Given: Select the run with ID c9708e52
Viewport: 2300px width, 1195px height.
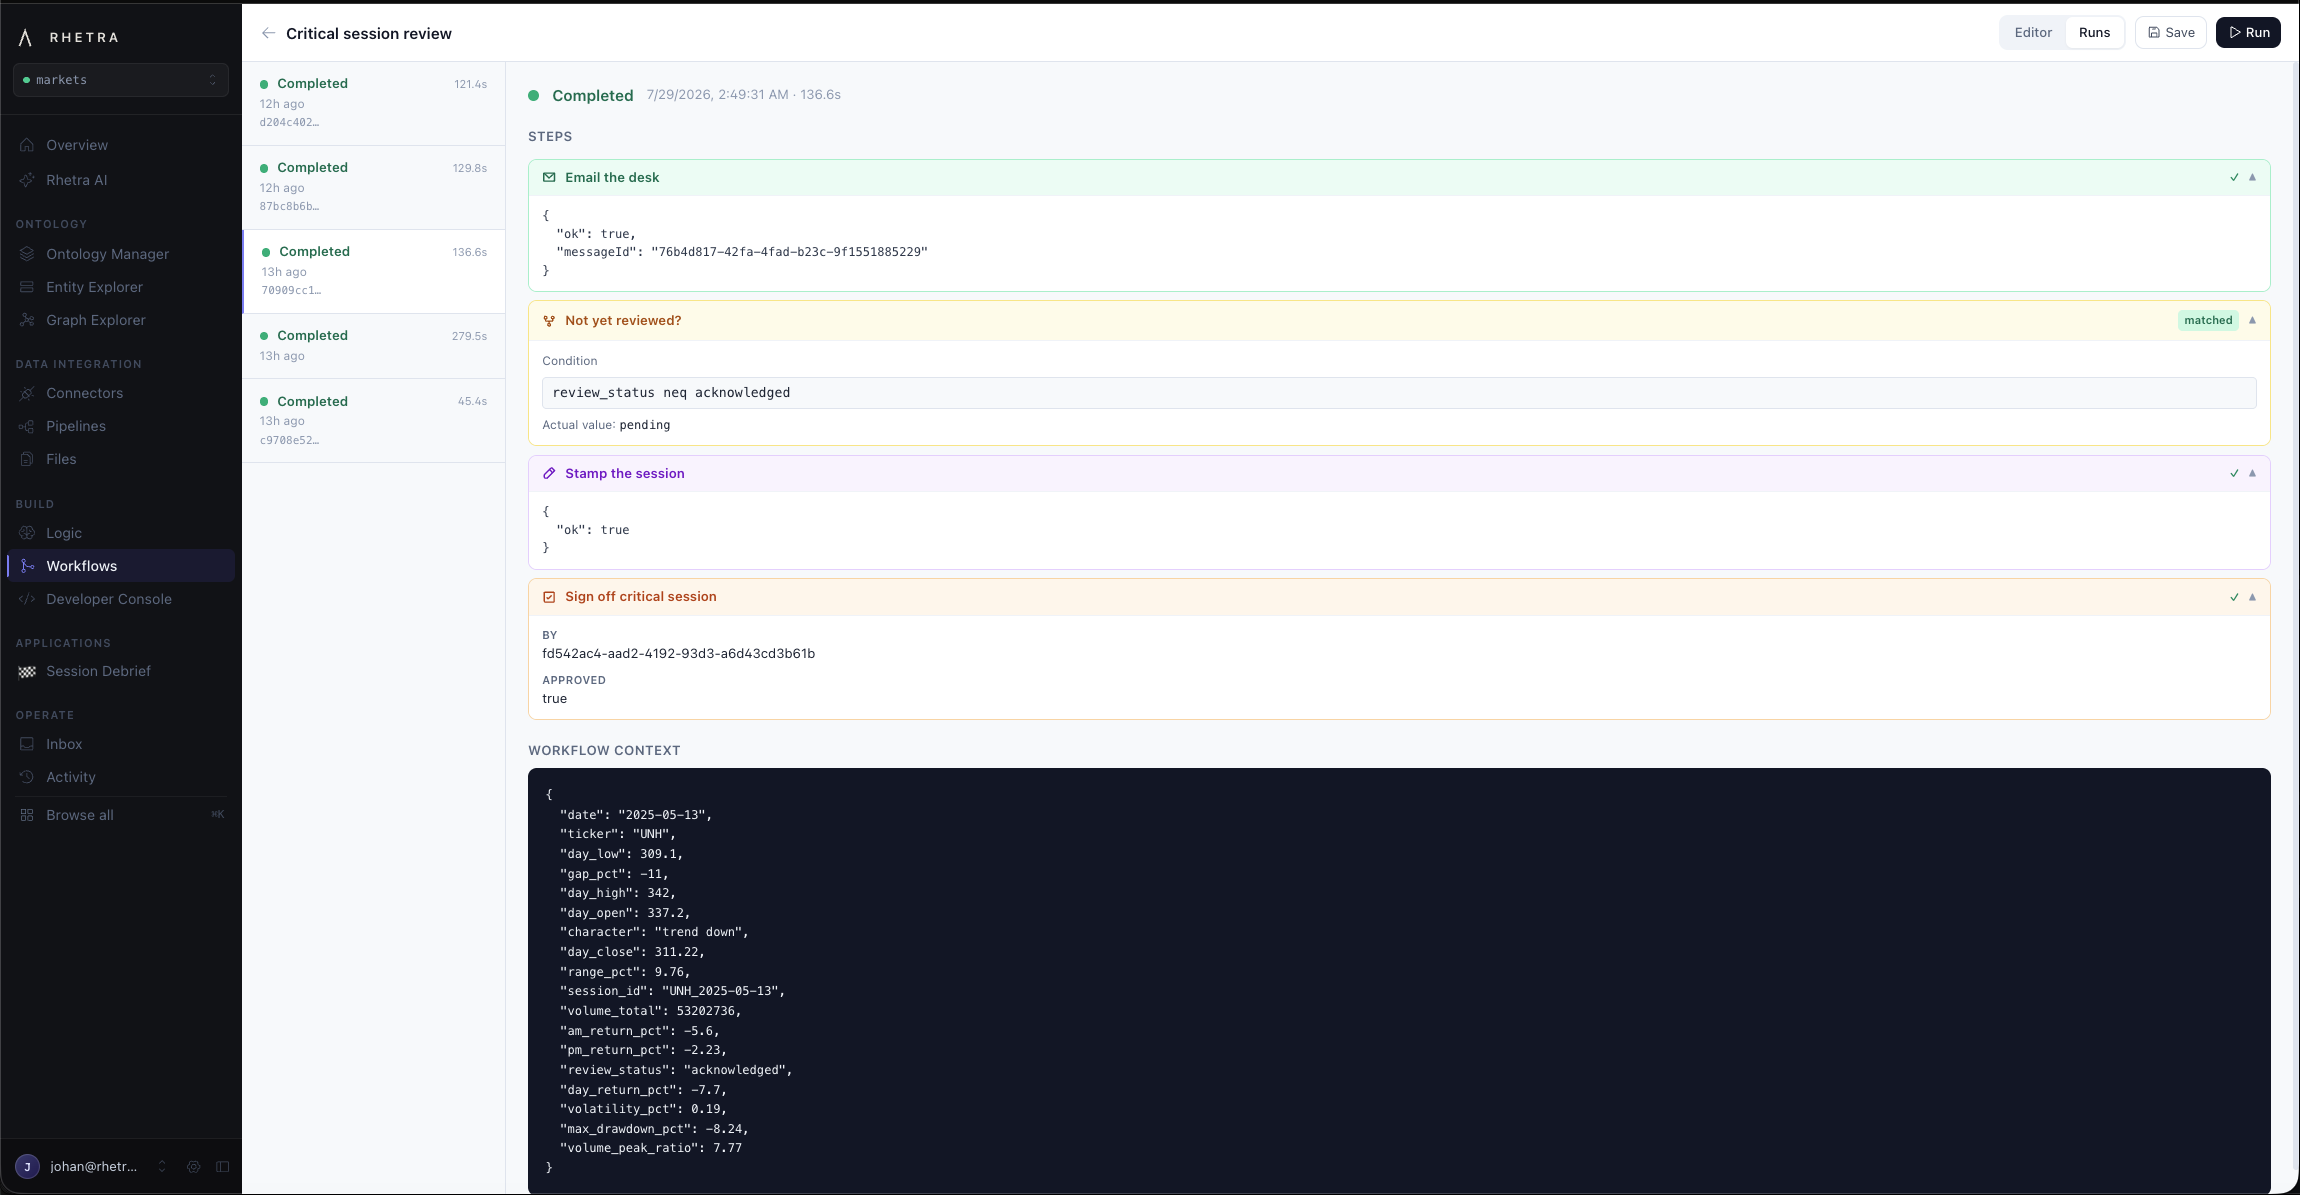Looking at the screenshot, I should tap(373, 421).
